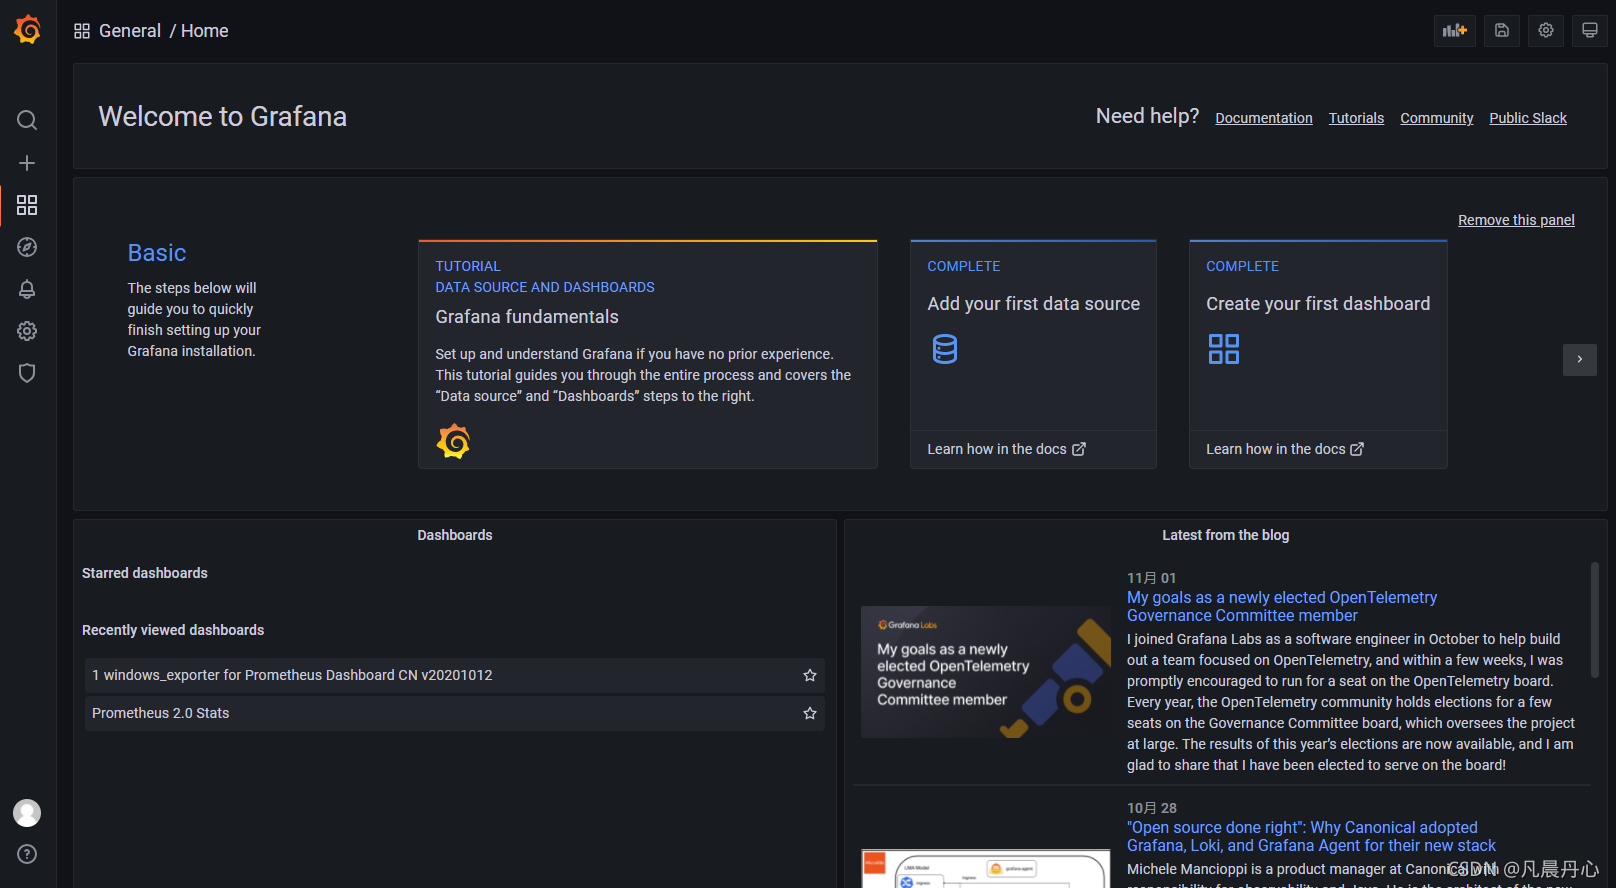
Task: Star the Prometheus 2.0 Stats dashboard
Action: tap(810, 714)
